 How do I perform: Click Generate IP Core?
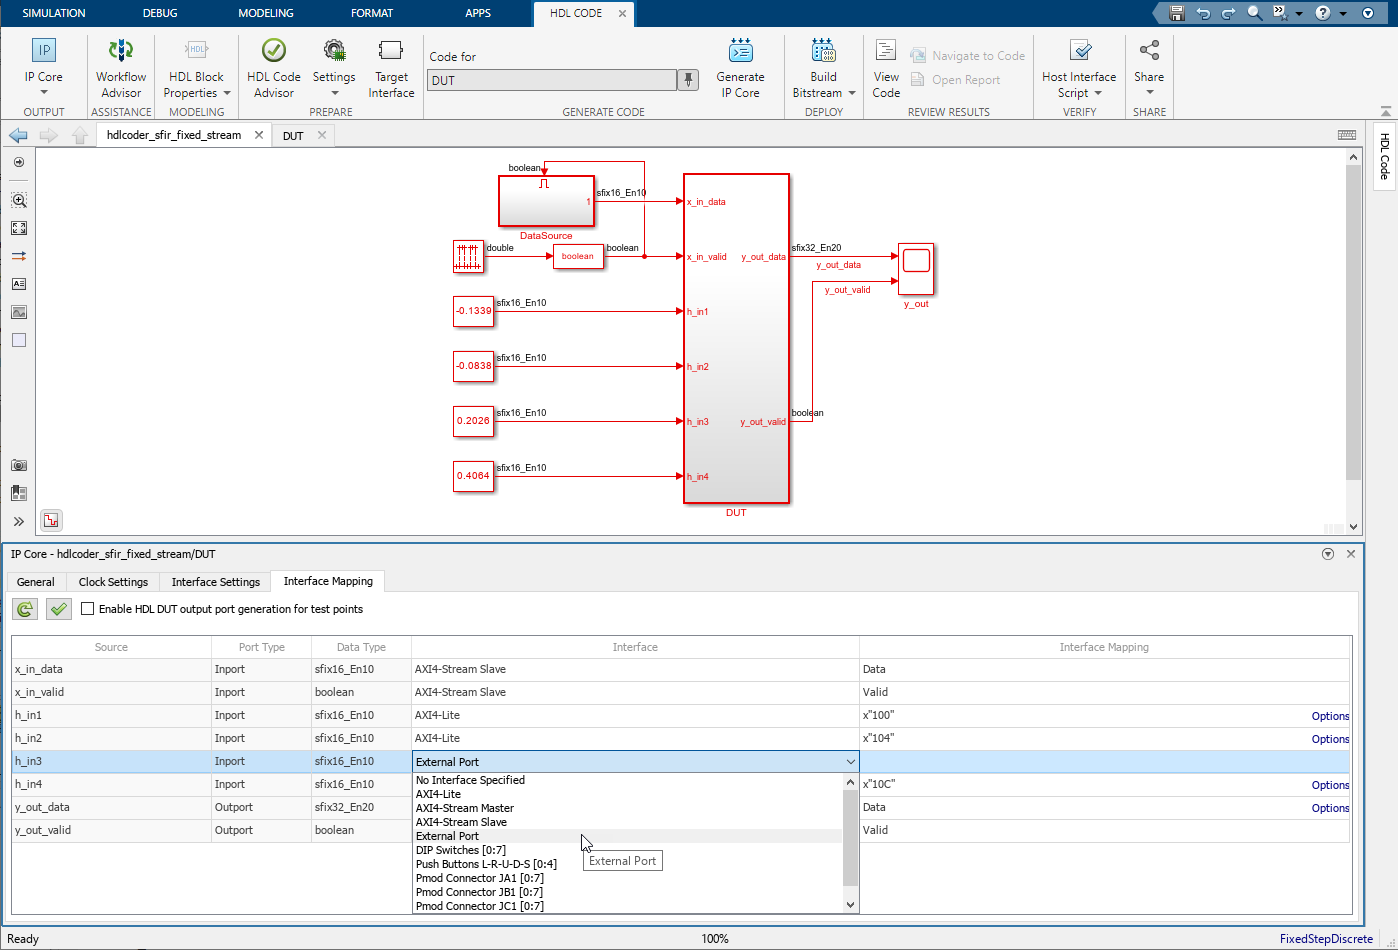point(740,68)
